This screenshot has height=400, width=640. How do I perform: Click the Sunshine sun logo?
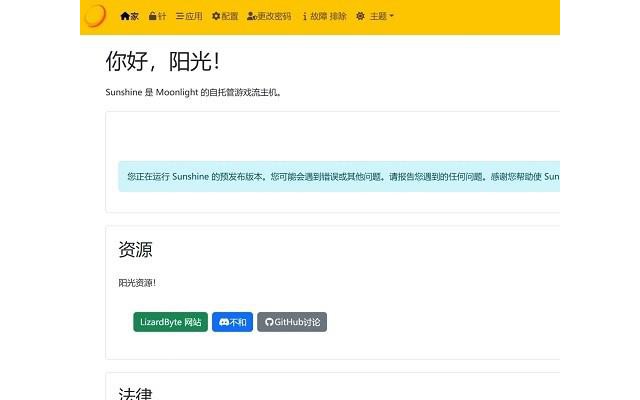pos(95,16)
